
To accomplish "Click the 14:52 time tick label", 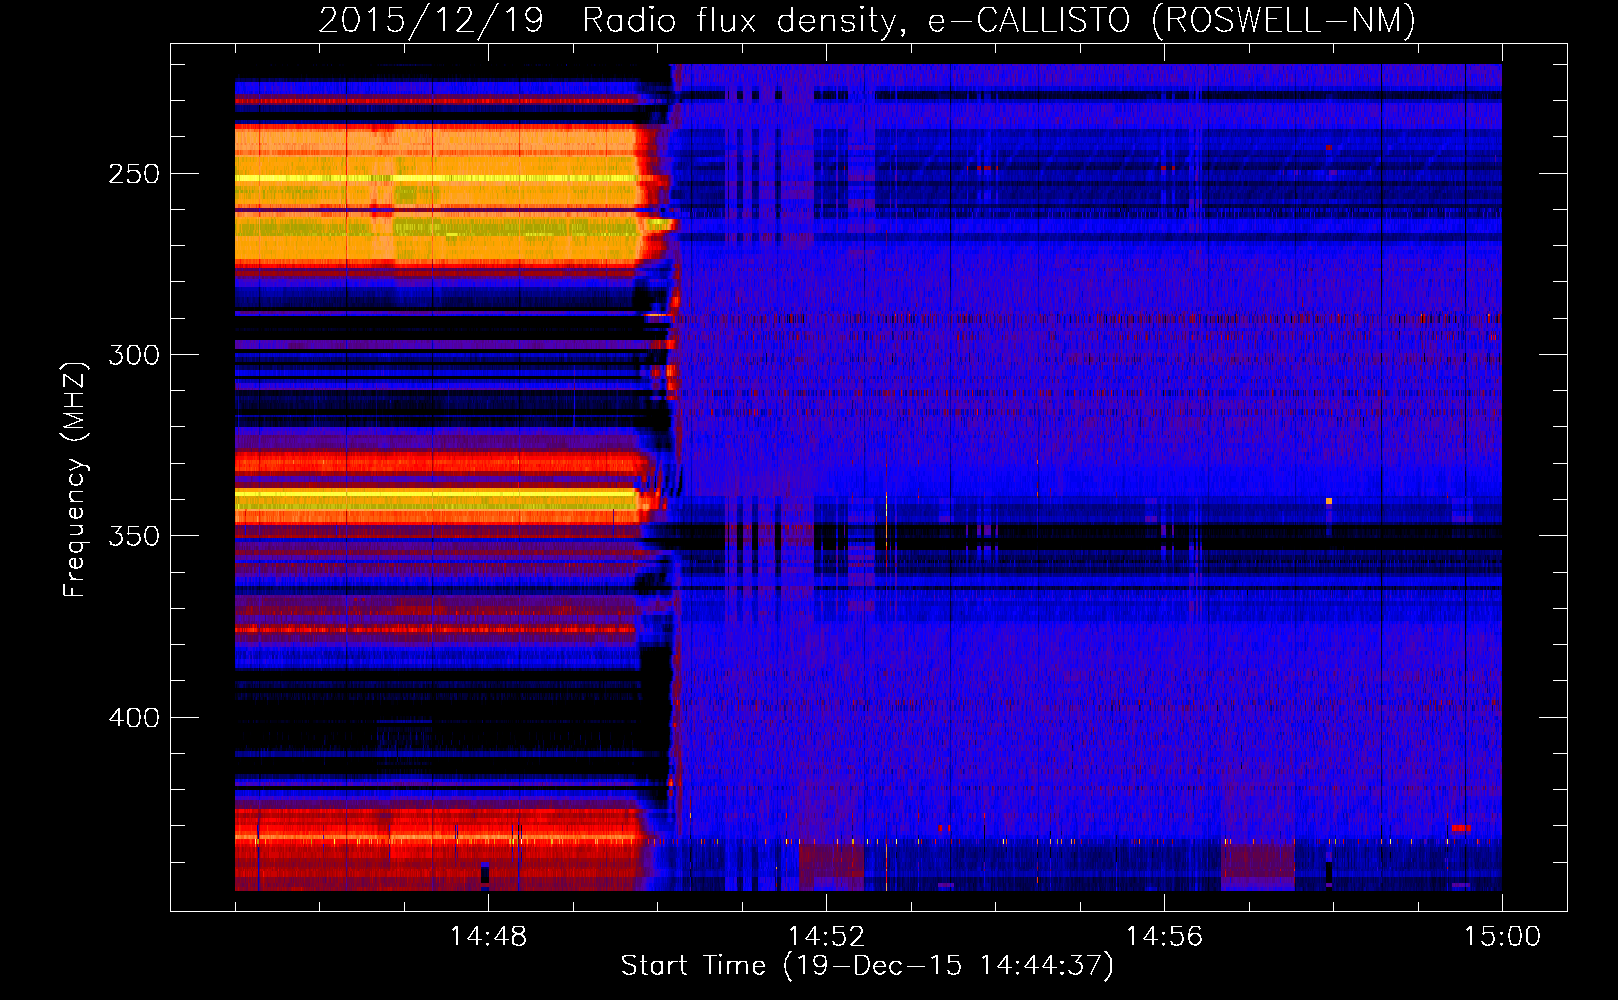I will point(826,936).
